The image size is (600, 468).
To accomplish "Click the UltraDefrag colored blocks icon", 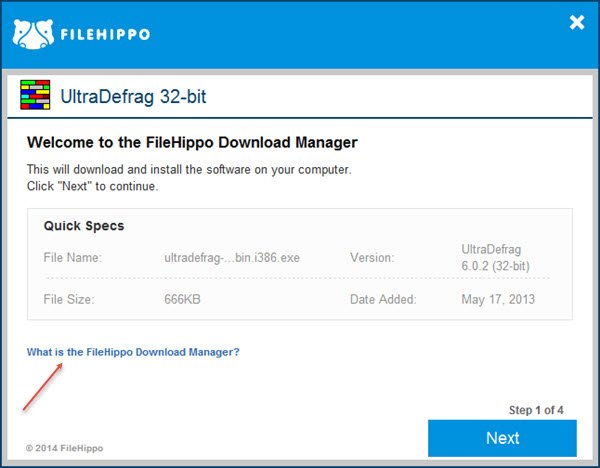I will 35,97.
